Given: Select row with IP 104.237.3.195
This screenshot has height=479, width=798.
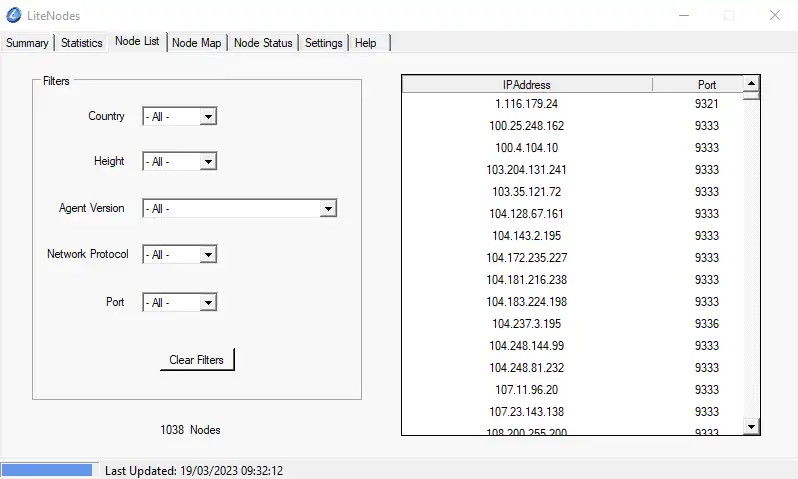Looking at the screenshot, I should click(573, 324).
